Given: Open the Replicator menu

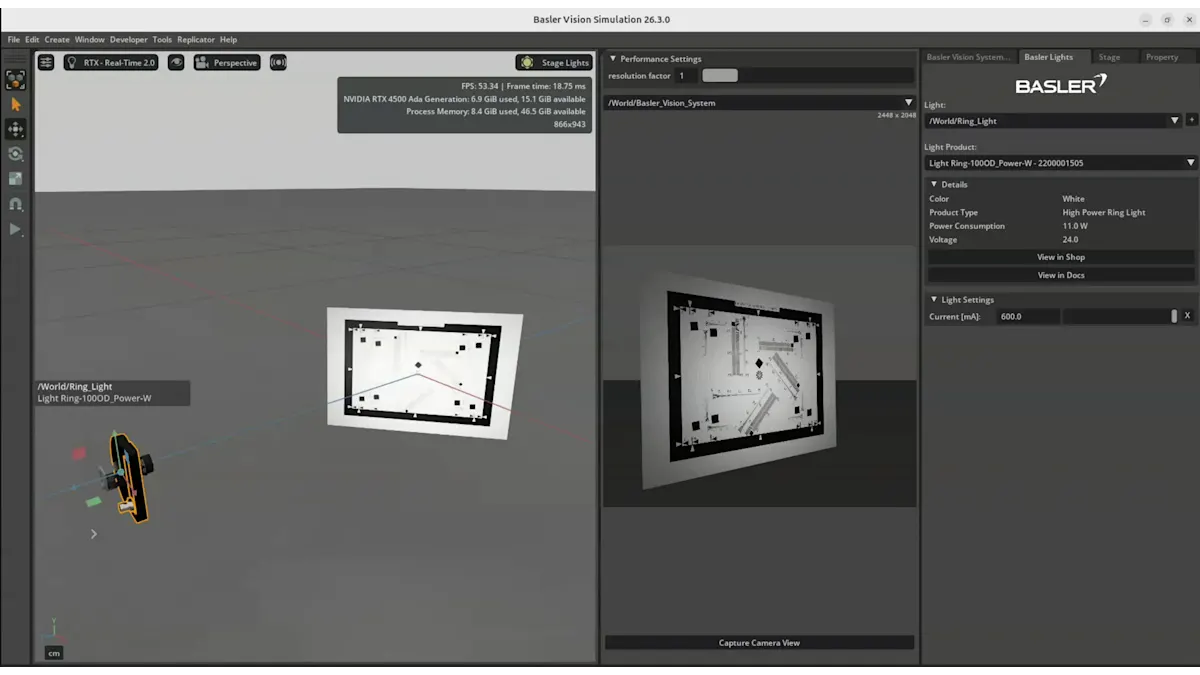Looking at the screenshot, I should click(196, 40).
